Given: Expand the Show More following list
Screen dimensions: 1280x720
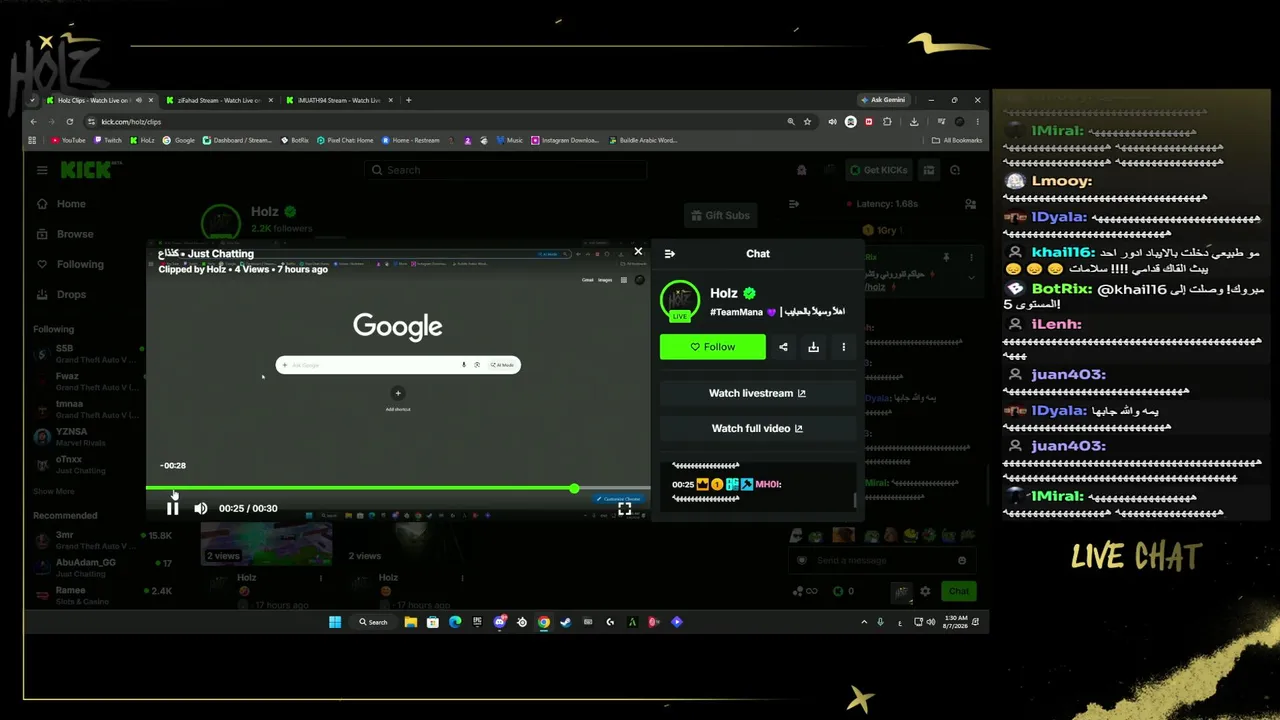Looking at the screenshot, I should tap(54, 492).
